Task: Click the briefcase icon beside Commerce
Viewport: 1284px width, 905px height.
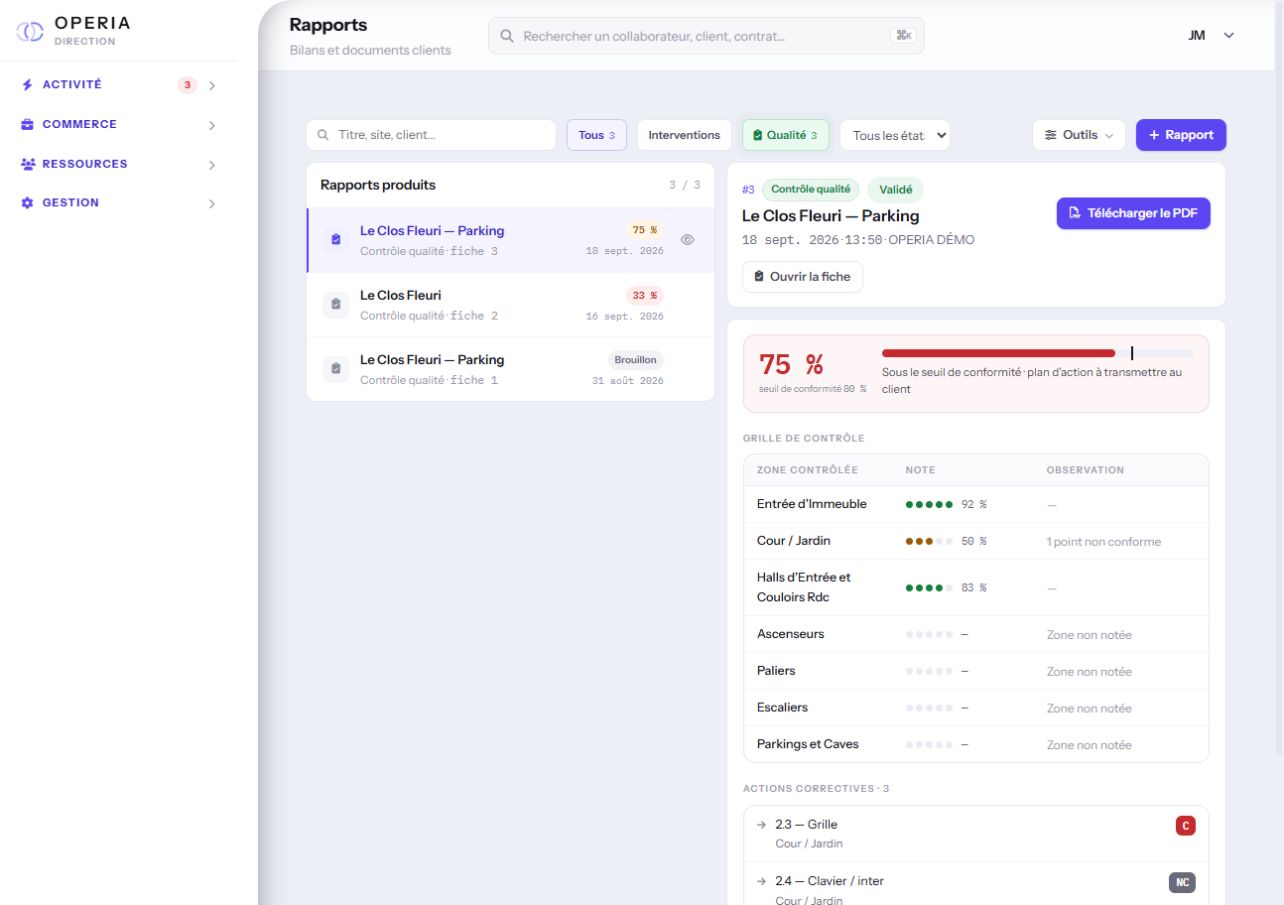Action: (27, 125)
